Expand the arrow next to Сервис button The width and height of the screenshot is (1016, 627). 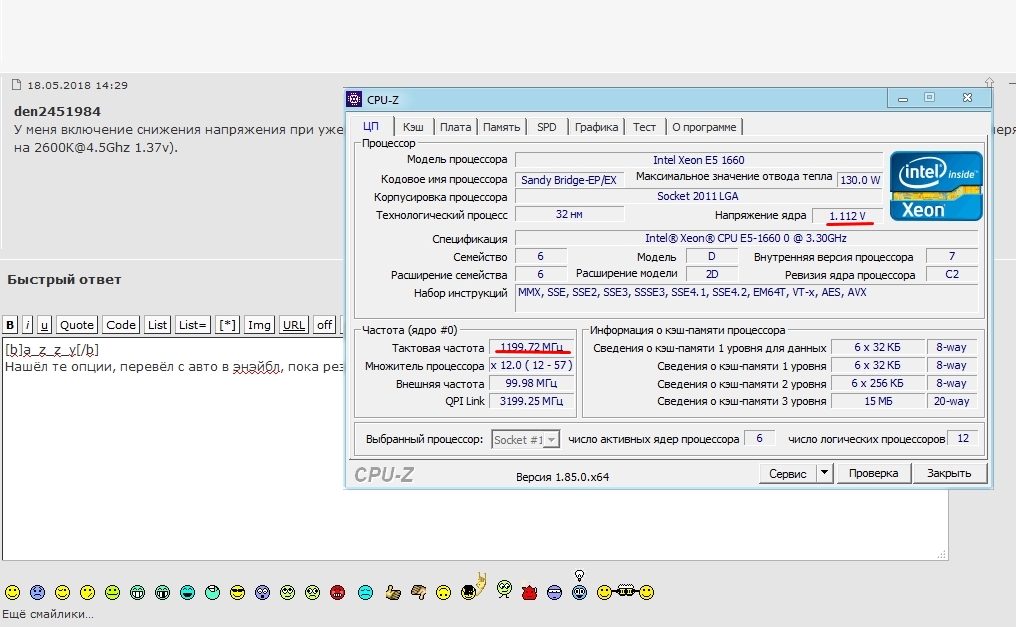click(824, 473)
